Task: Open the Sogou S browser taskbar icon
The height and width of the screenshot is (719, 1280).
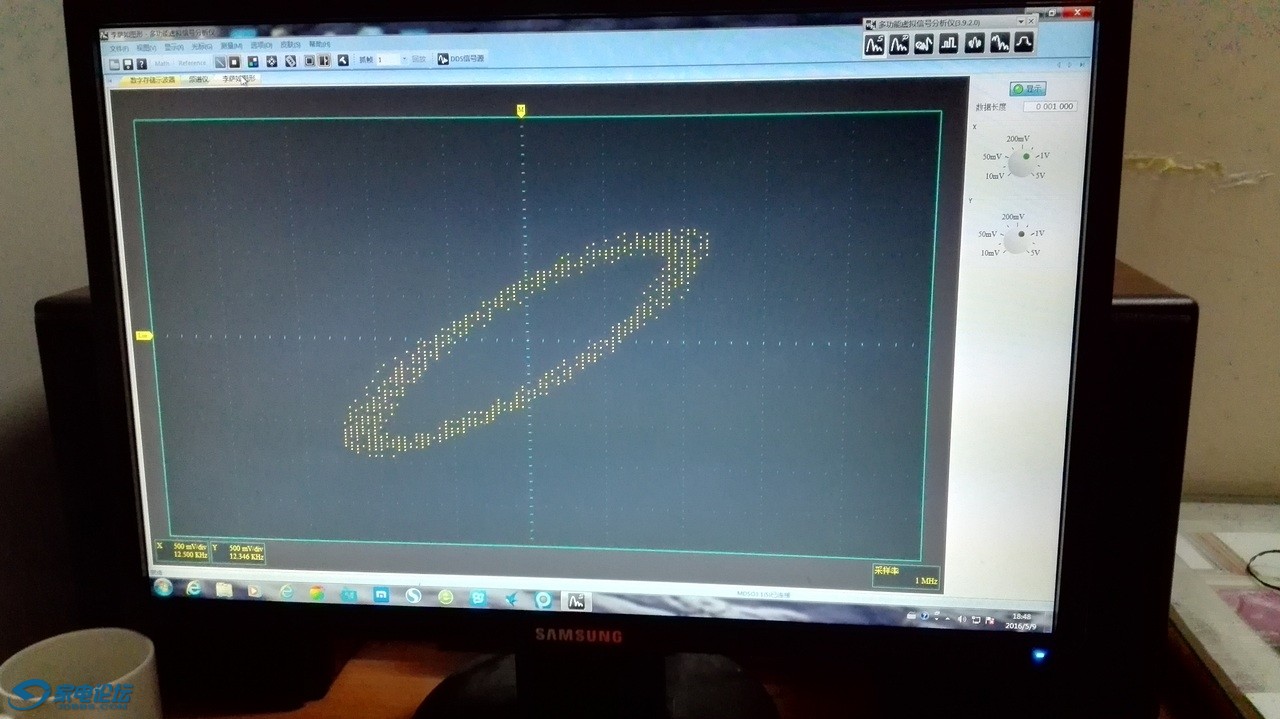Action: point(413,595)
